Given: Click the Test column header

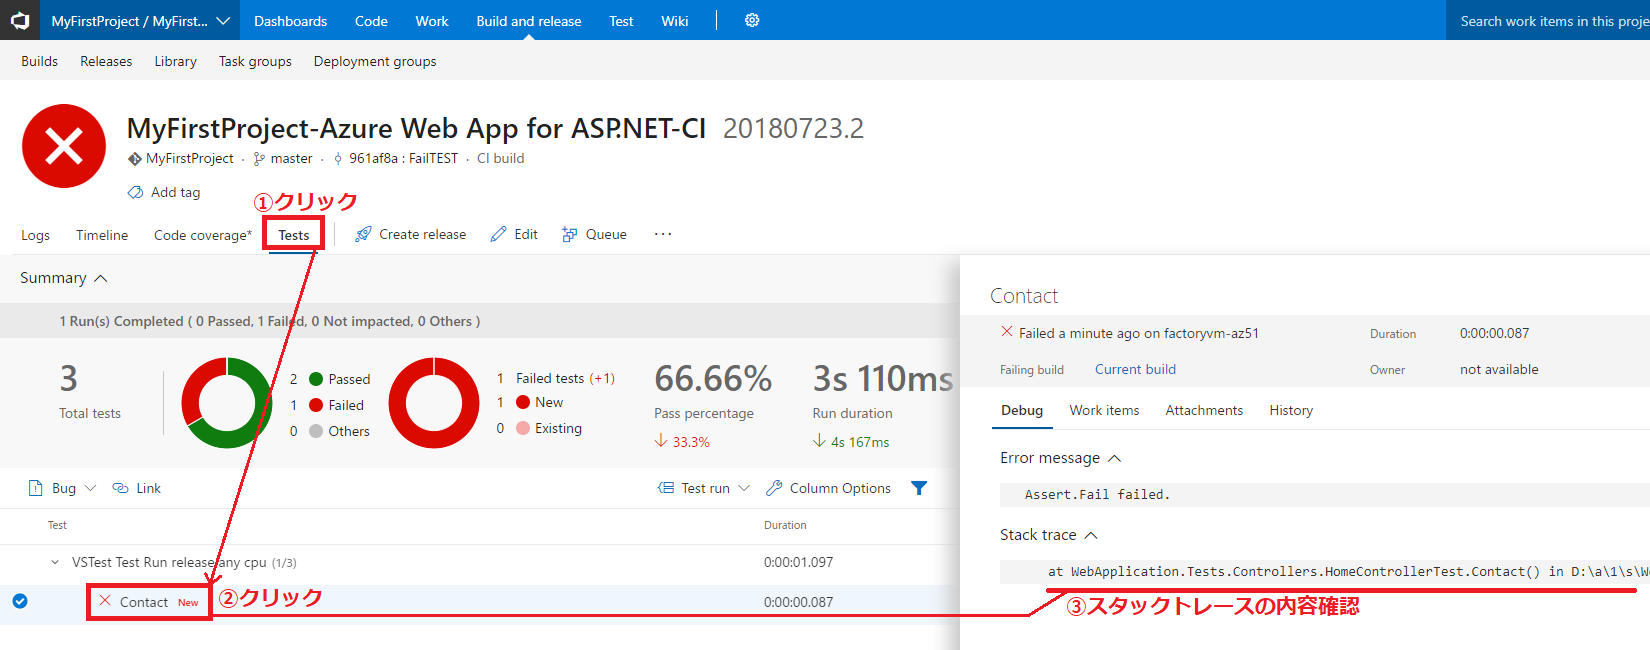Looking at the screenshot, I should tap(57, 525).
